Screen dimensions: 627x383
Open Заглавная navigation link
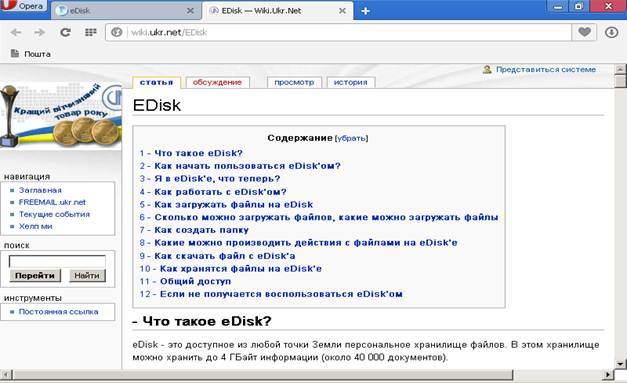(40, 190)
